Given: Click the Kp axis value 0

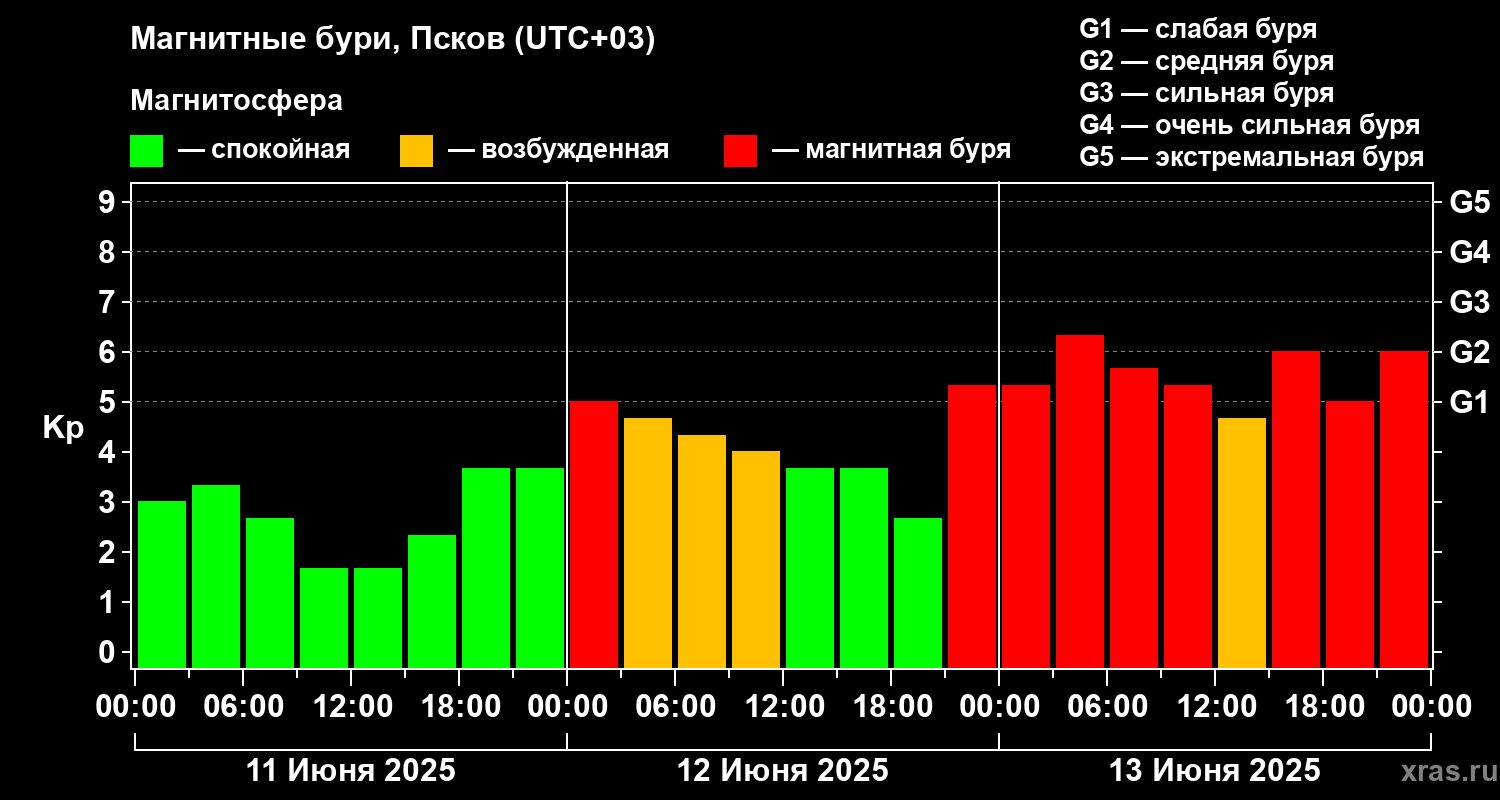Looking at the screenshot, I should tap(108, 652).
